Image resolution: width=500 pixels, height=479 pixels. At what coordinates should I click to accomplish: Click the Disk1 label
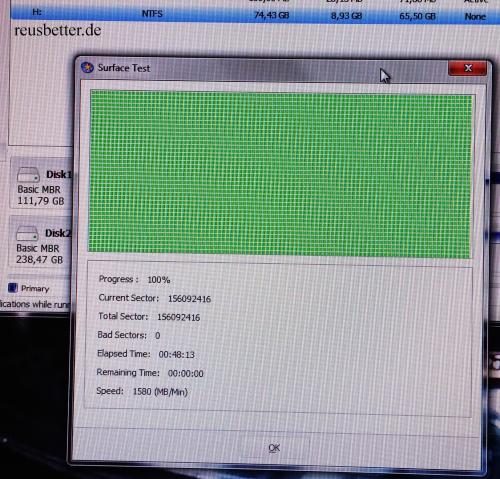[59, 174]
